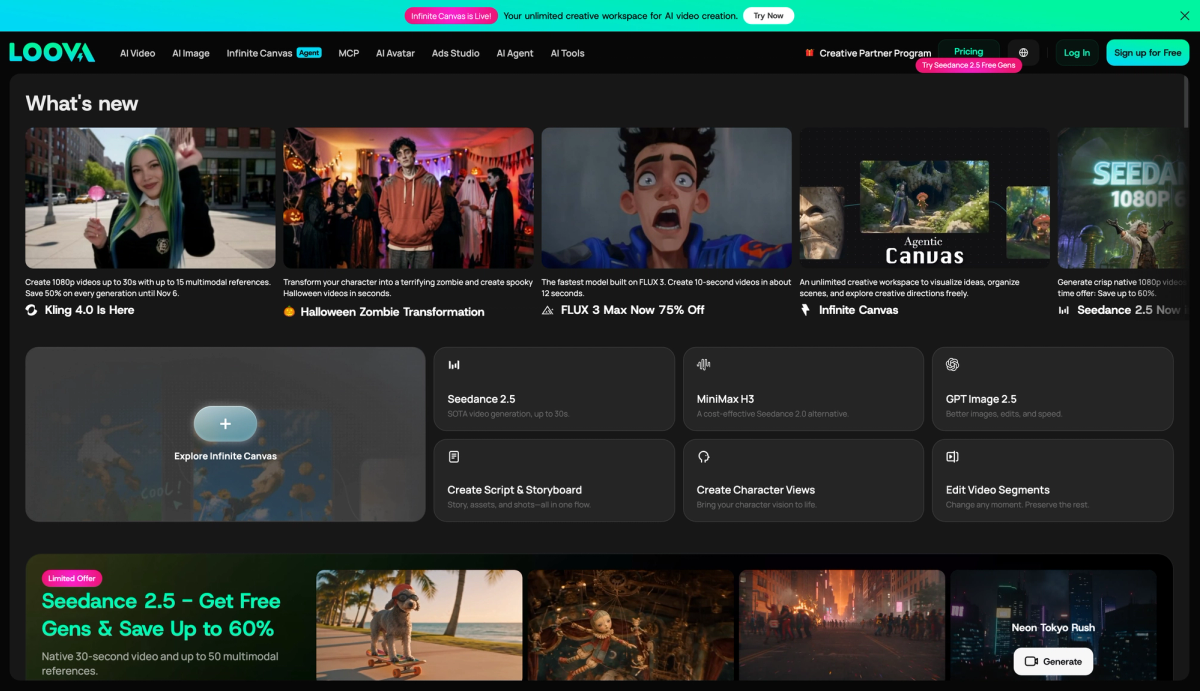This screenshot has height=691, width=1200.
Task: Click the Log In button
Action: 1077,53
